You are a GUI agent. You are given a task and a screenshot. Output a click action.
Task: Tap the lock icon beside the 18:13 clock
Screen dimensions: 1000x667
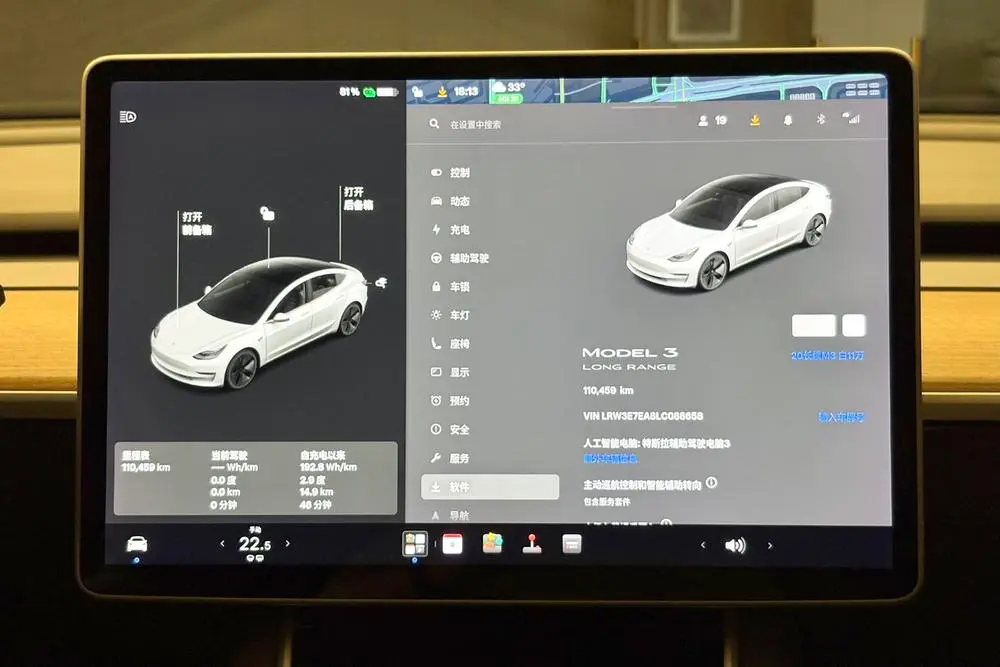[x=418, y=92]
